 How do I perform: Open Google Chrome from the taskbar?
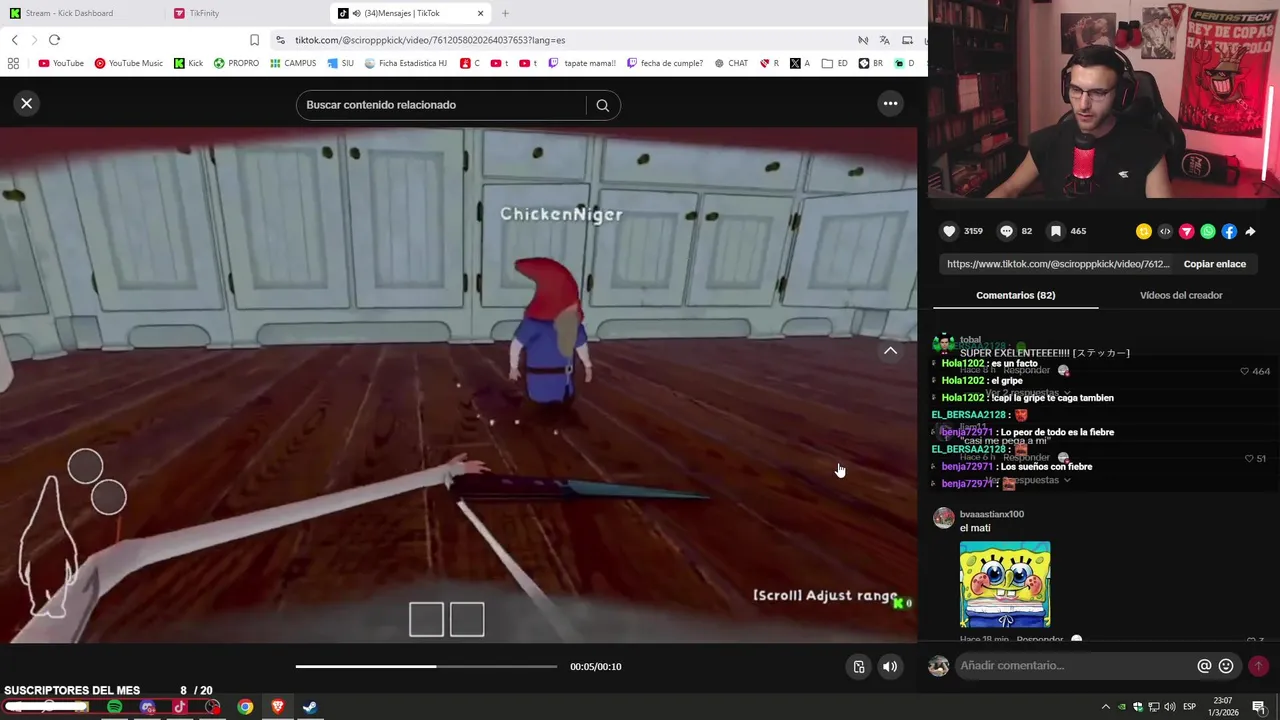click(x=245, y=707)
